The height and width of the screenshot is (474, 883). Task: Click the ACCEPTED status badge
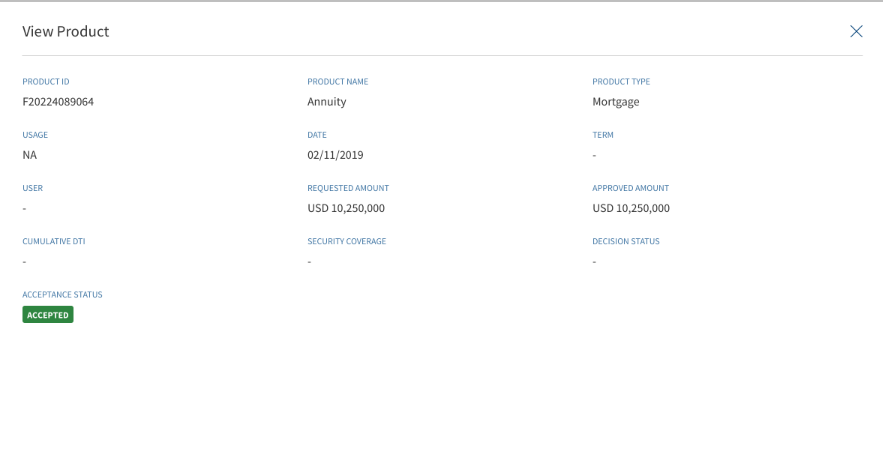48,315
